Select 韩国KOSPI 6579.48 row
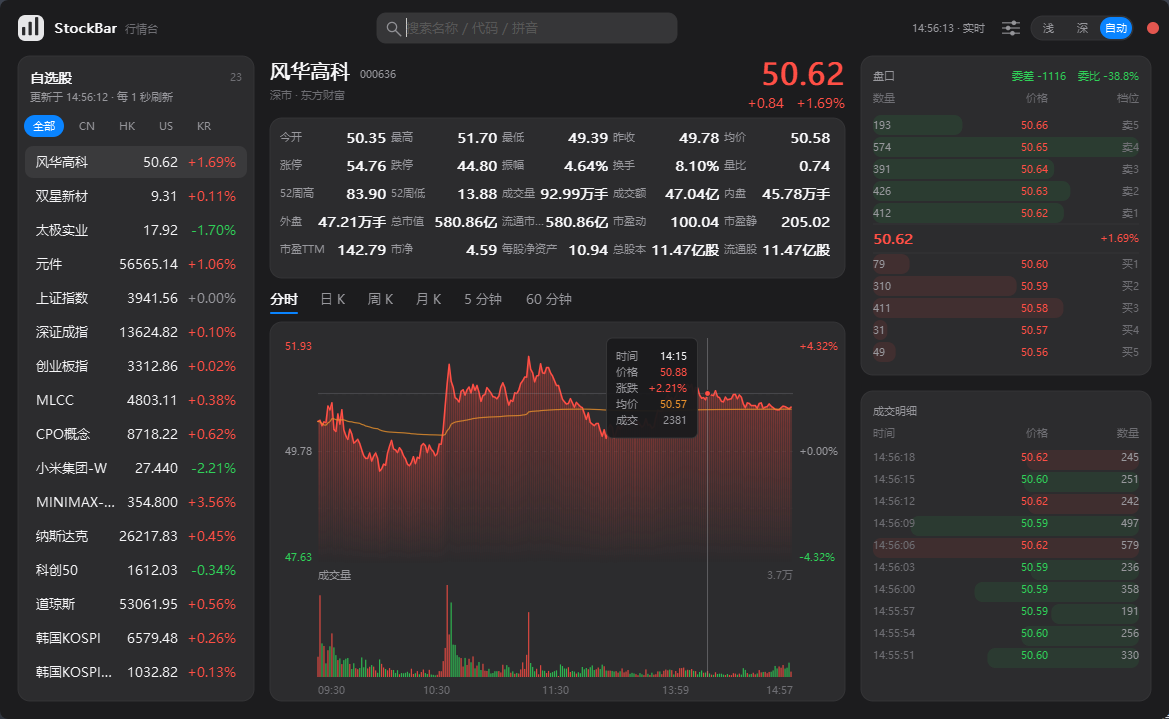This screenshot has width=1169, height=719. tap(136, 638)
